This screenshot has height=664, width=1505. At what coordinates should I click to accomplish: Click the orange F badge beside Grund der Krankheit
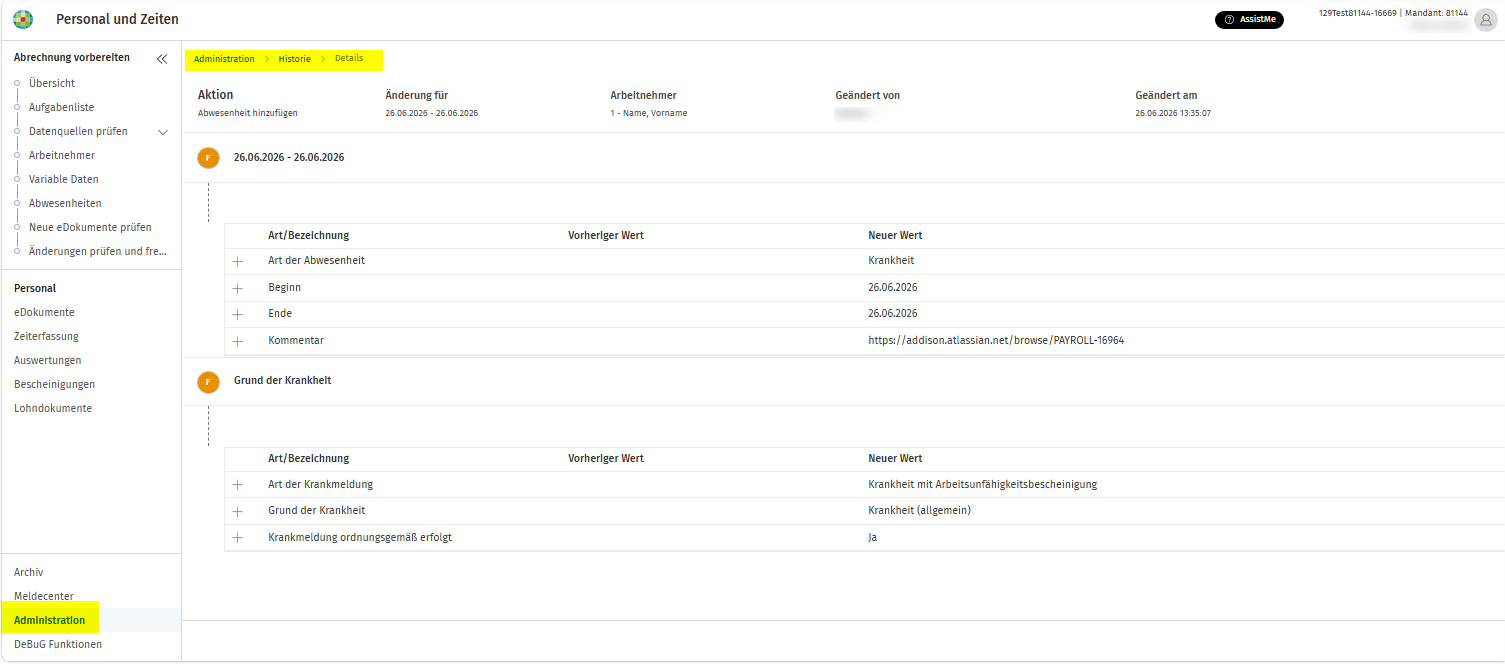tap(208, 381)
